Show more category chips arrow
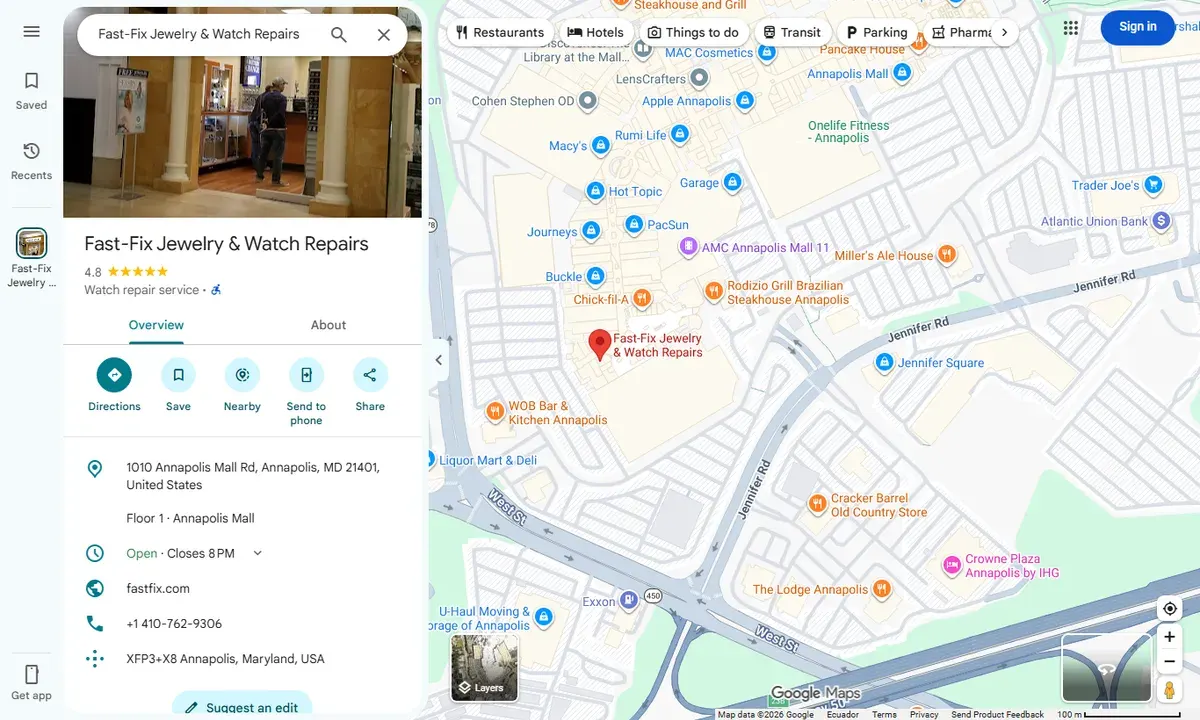This screenshot has width=1200, height=720. [x=1004, y=32]
